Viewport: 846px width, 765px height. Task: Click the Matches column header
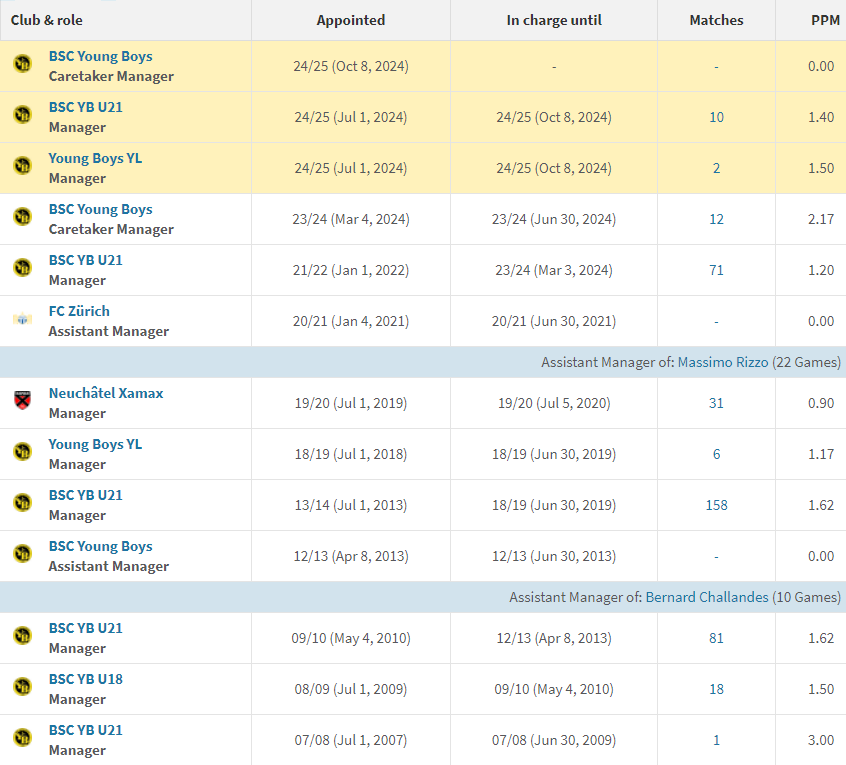point(716,20)
